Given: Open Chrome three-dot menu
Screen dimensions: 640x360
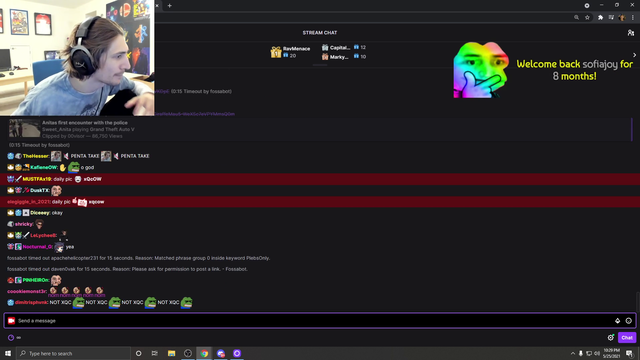Looking at the screenshot, I should pos(633,18).
